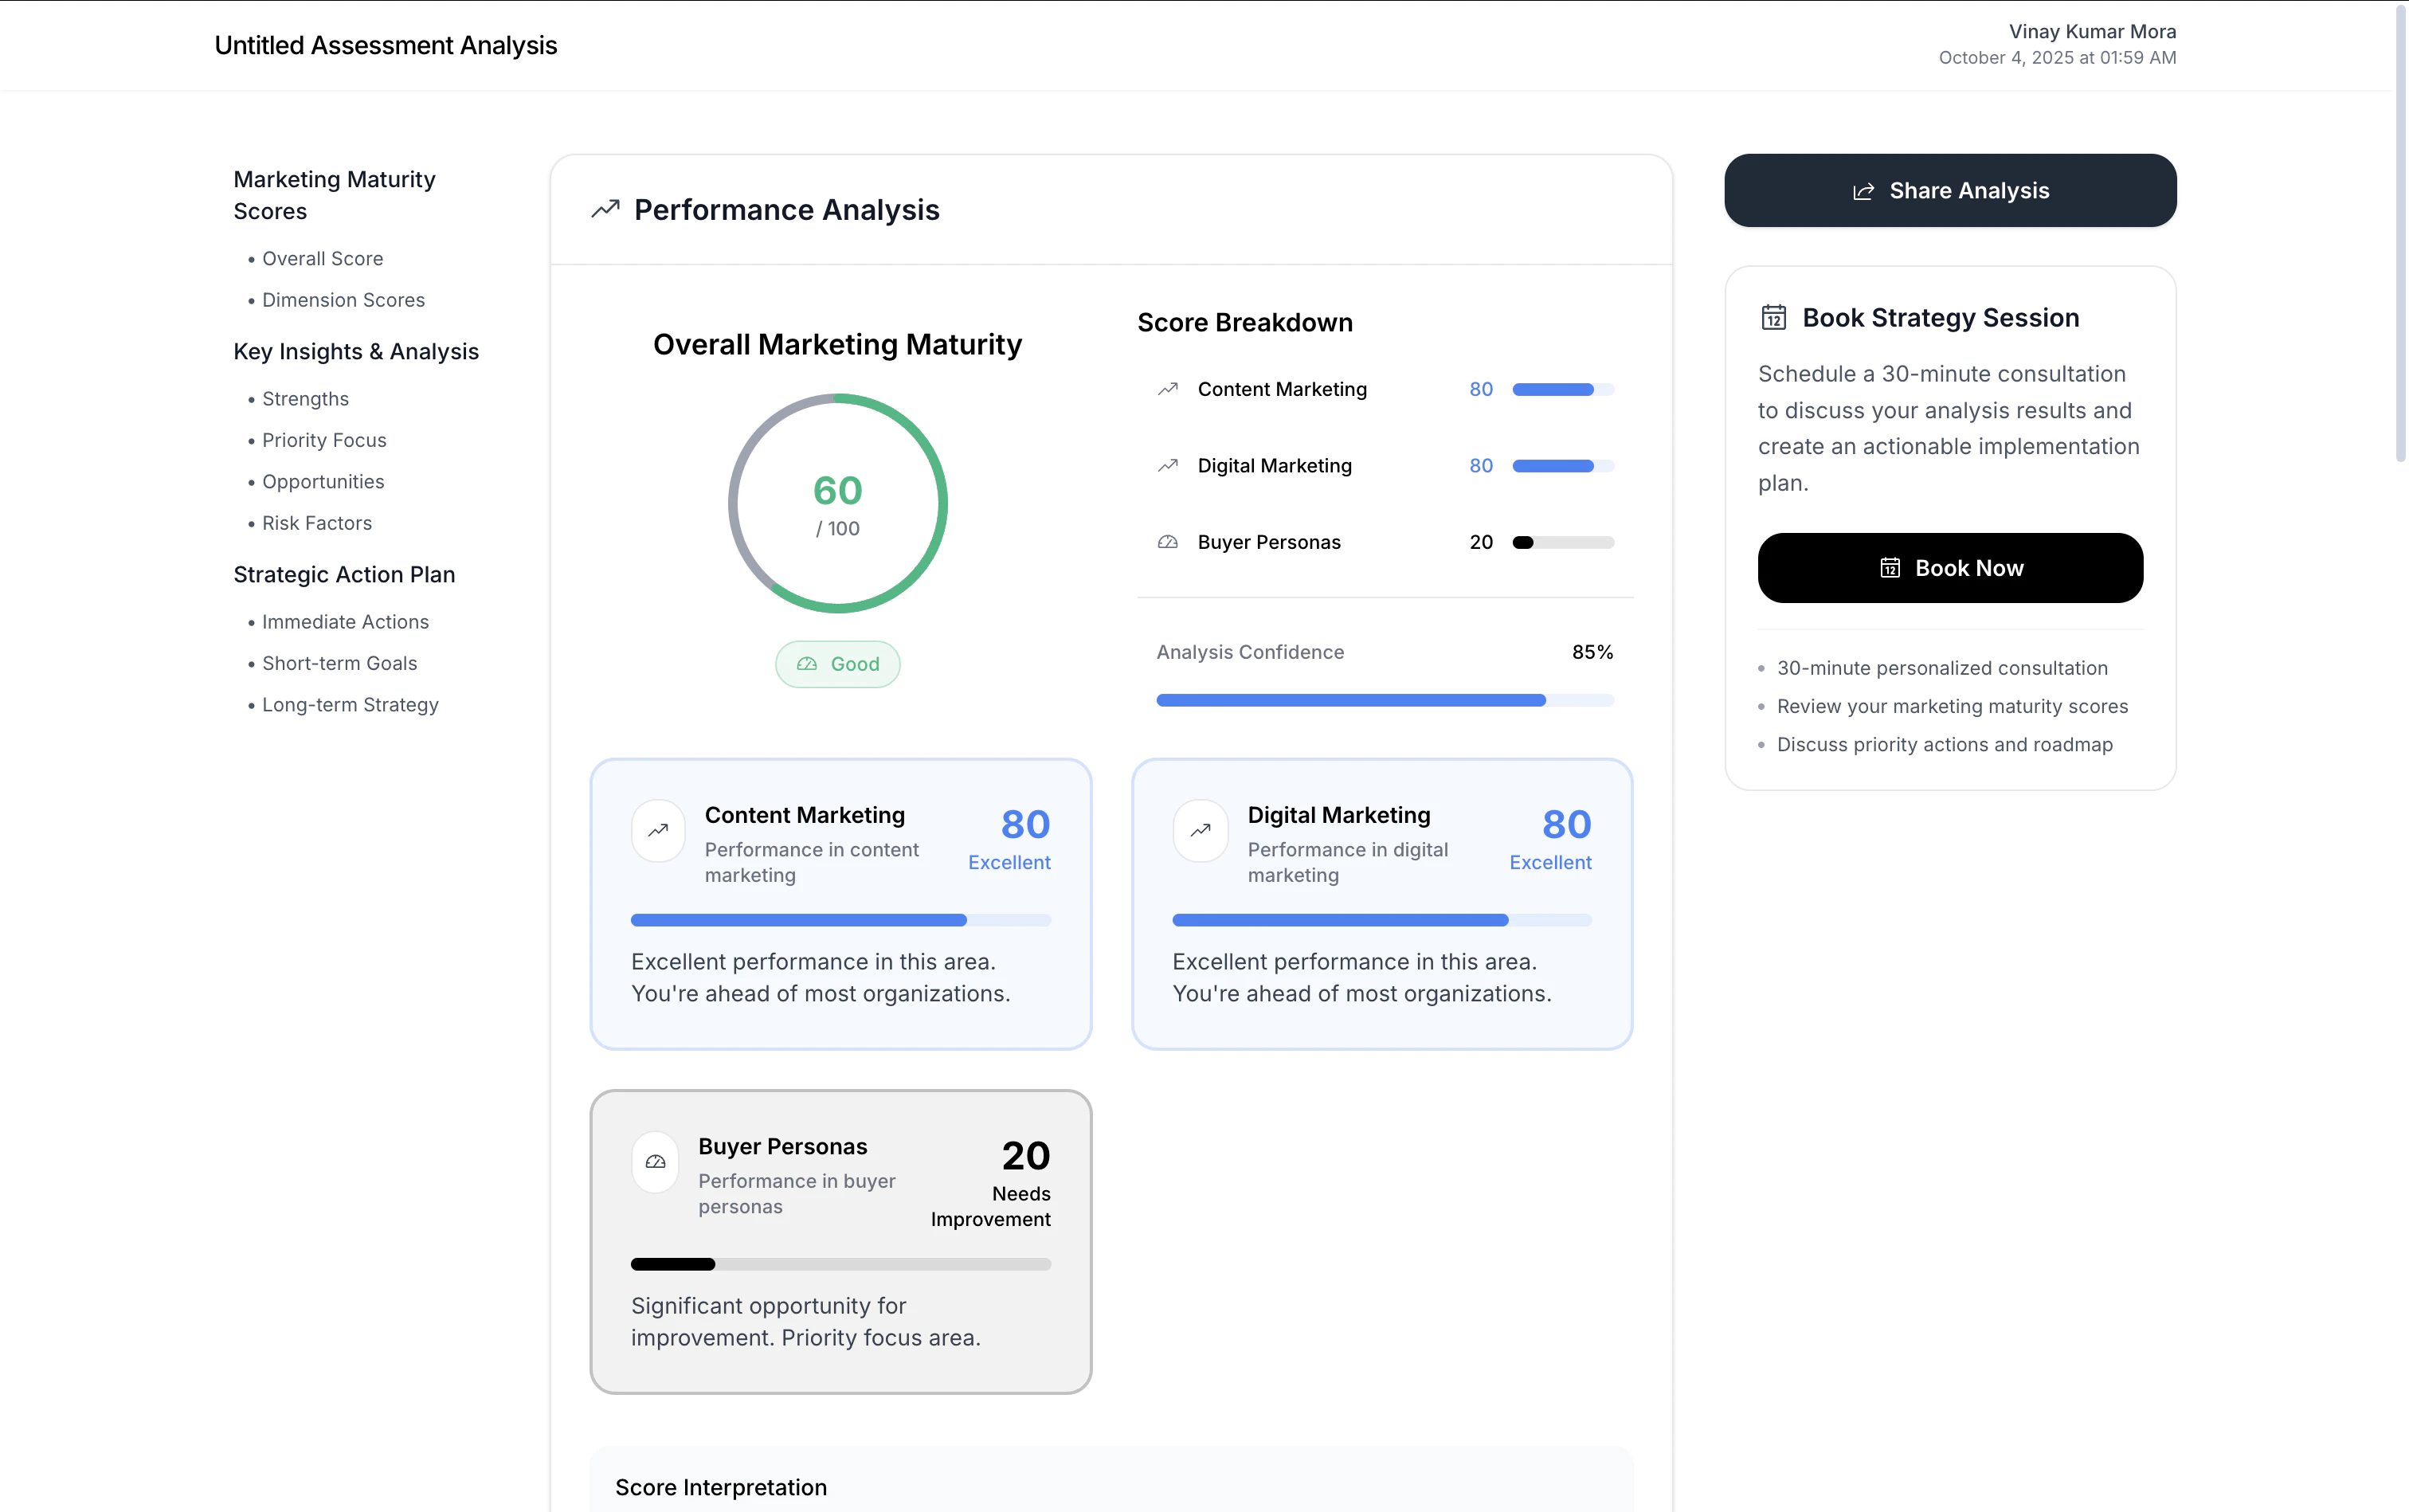The image size is (2409, 1512).
Task: Click the Book Now button
Action: 1950,567
